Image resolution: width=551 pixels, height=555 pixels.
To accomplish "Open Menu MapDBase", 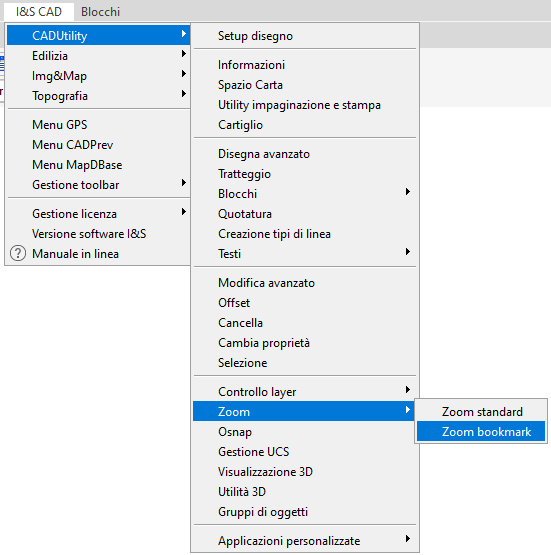I will 98,165.
